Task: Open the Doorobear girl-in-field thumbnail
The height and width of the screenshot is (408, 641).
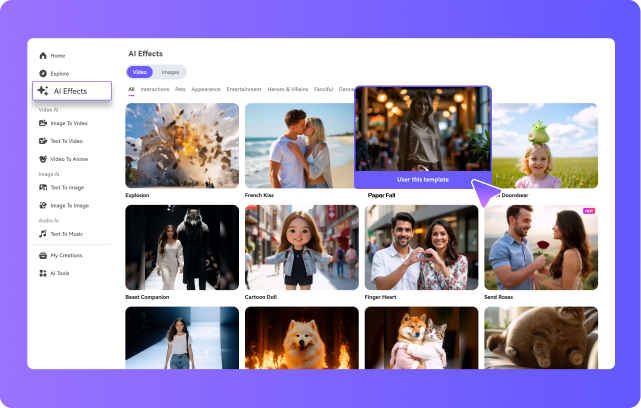Action: (545, 146)
